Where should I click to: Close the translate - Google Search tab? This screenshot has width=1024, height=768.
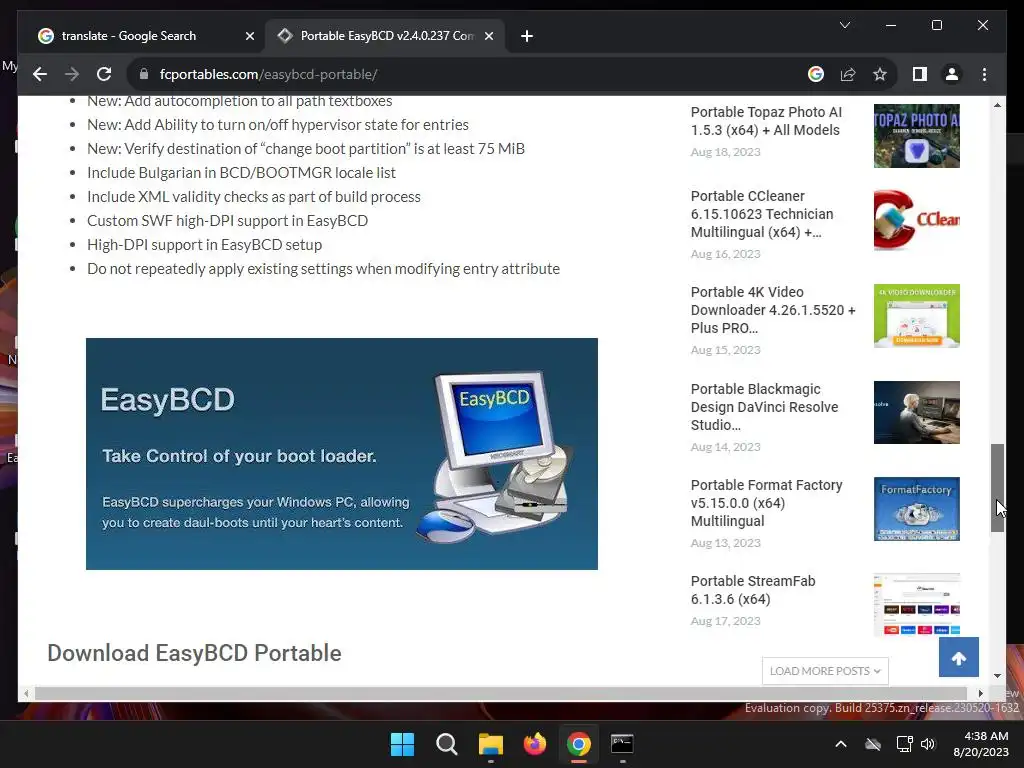249,36
